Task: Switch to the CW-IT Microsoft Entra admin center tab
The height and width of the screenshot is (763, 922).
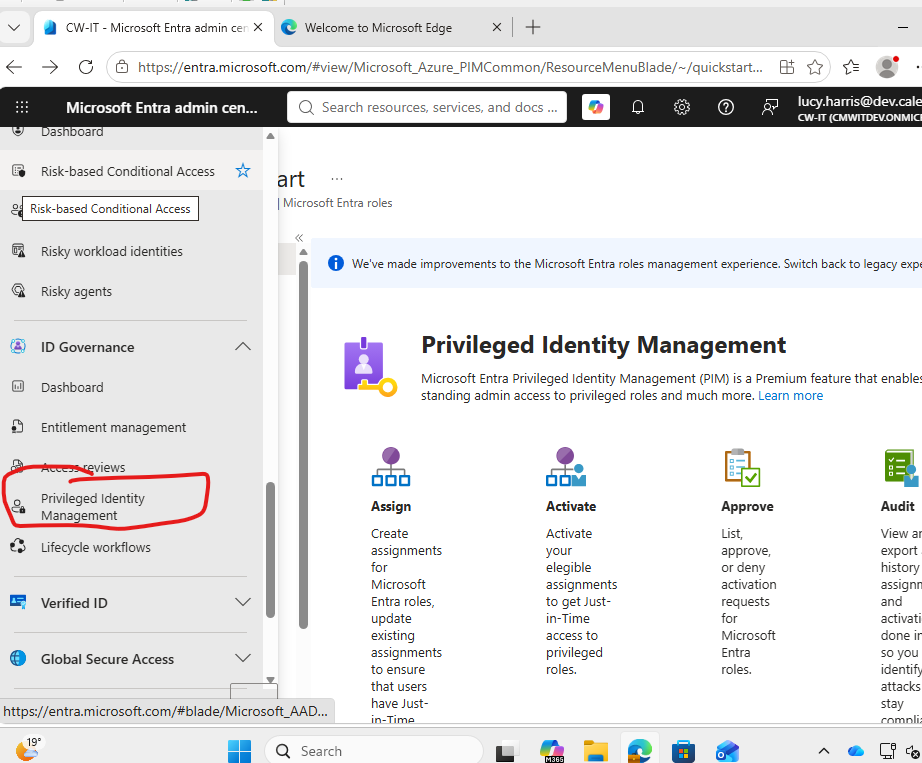Action: click(154, 28)
